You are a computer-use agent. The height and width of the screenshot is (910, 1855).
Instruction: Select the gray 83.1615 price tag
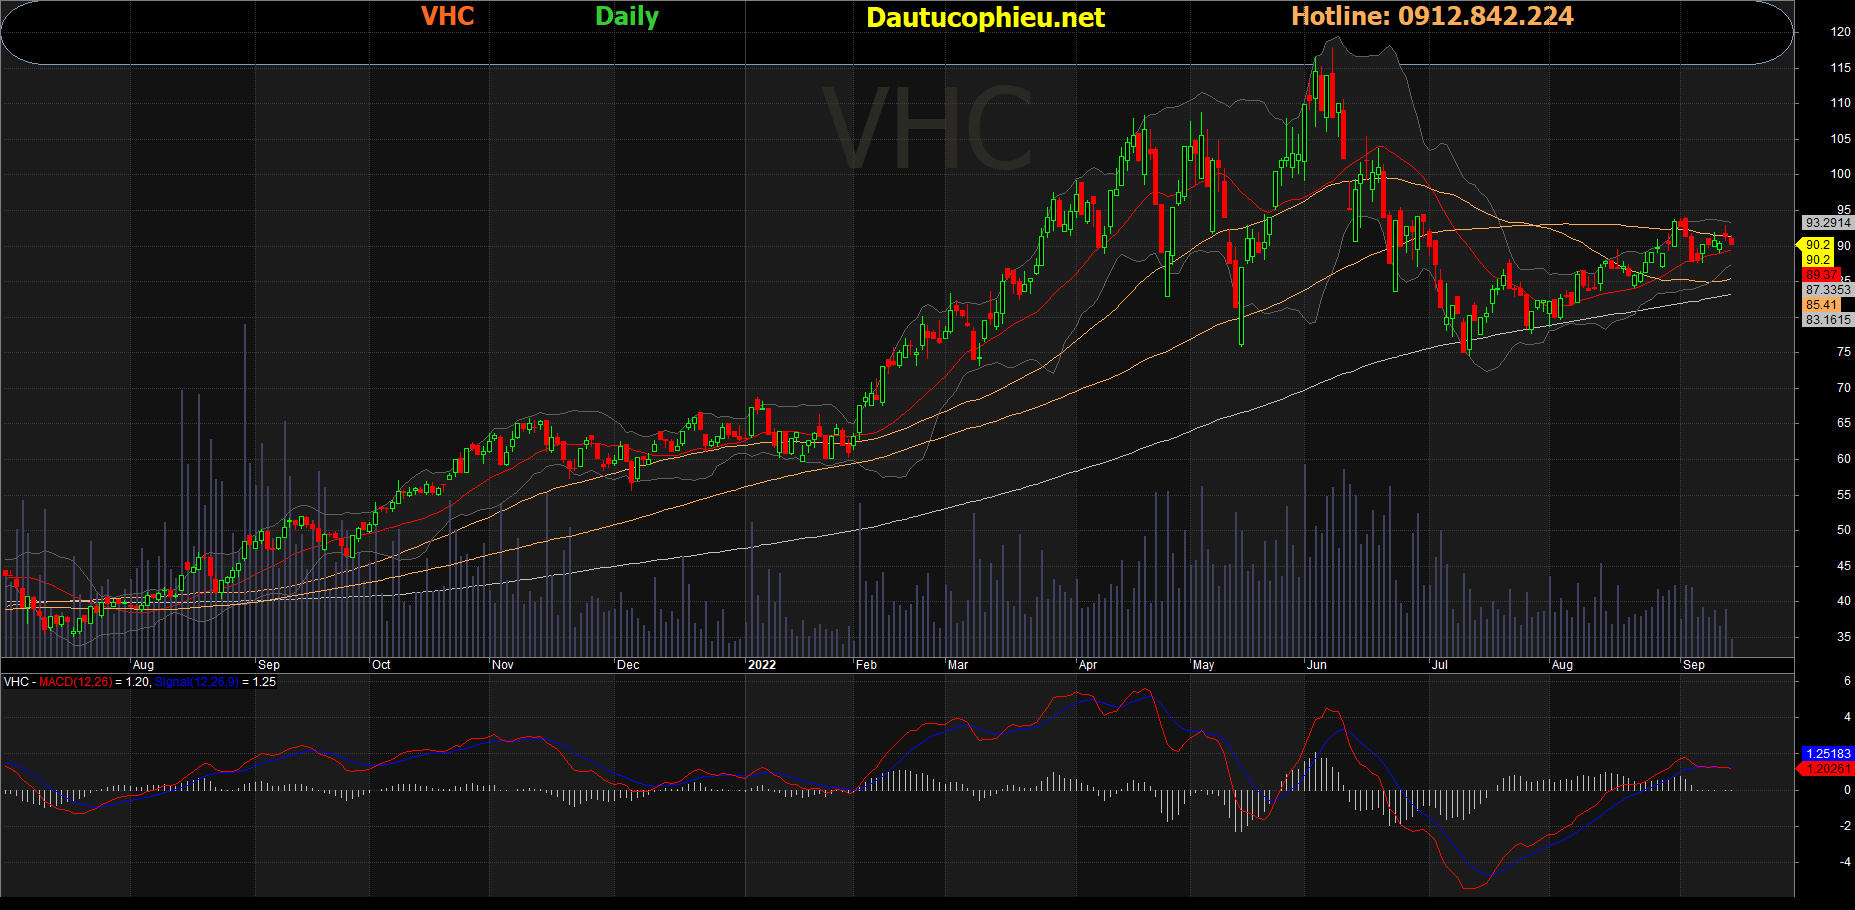point(1827,320)
